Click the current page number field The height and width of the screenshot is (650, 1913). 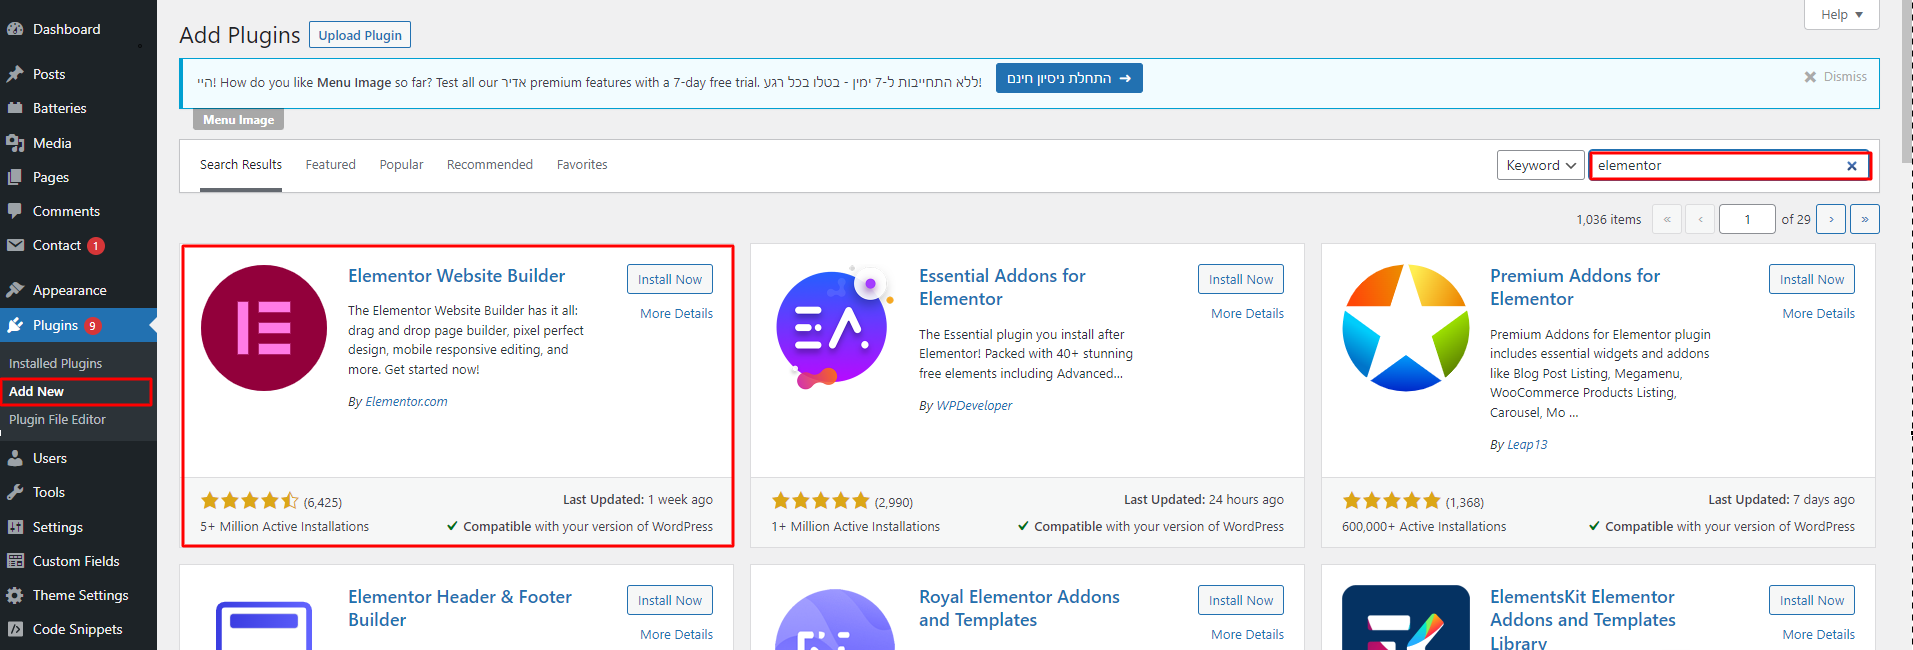pos(1746,219)
